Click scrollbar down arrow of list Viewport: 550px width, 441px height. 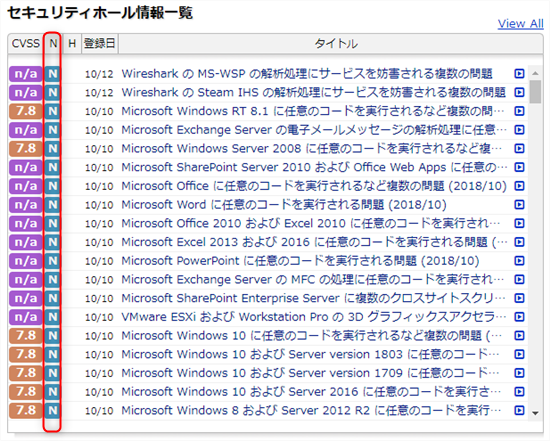(x=535, y=413)
